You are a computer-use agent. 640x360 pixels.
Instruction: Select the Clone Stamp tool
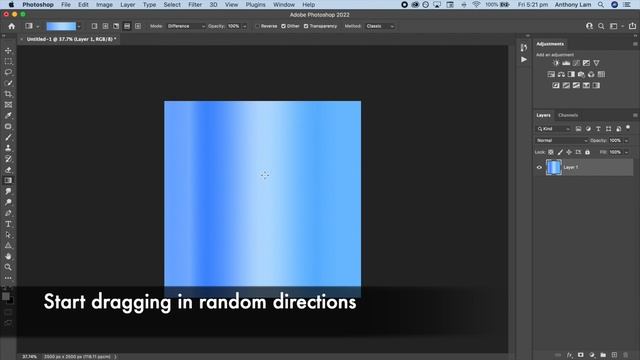pos(8,148)
